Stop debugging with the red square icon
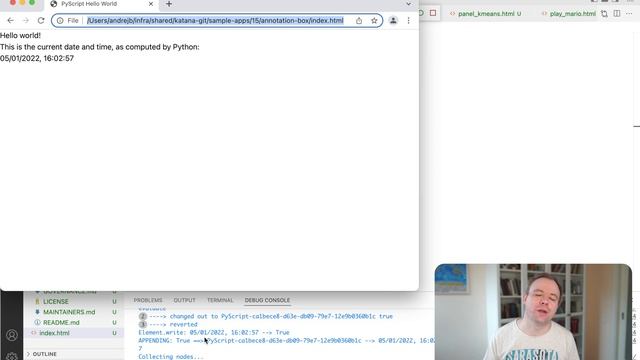 pyautogui.click(x=433, y=13)
